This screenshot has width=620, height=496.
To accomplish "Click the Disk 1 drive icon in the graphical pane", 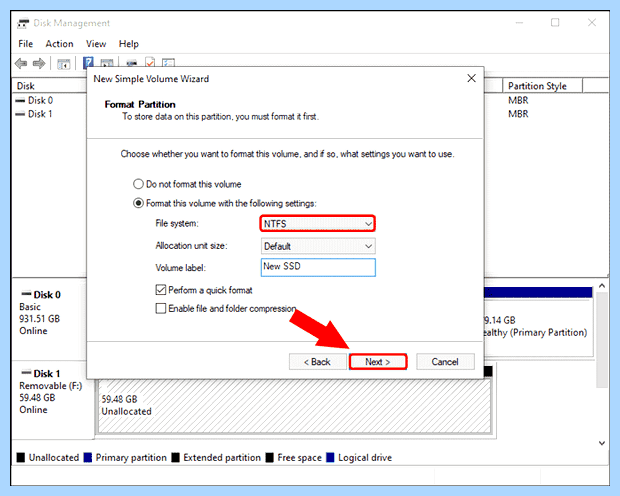I will point(26,373).
